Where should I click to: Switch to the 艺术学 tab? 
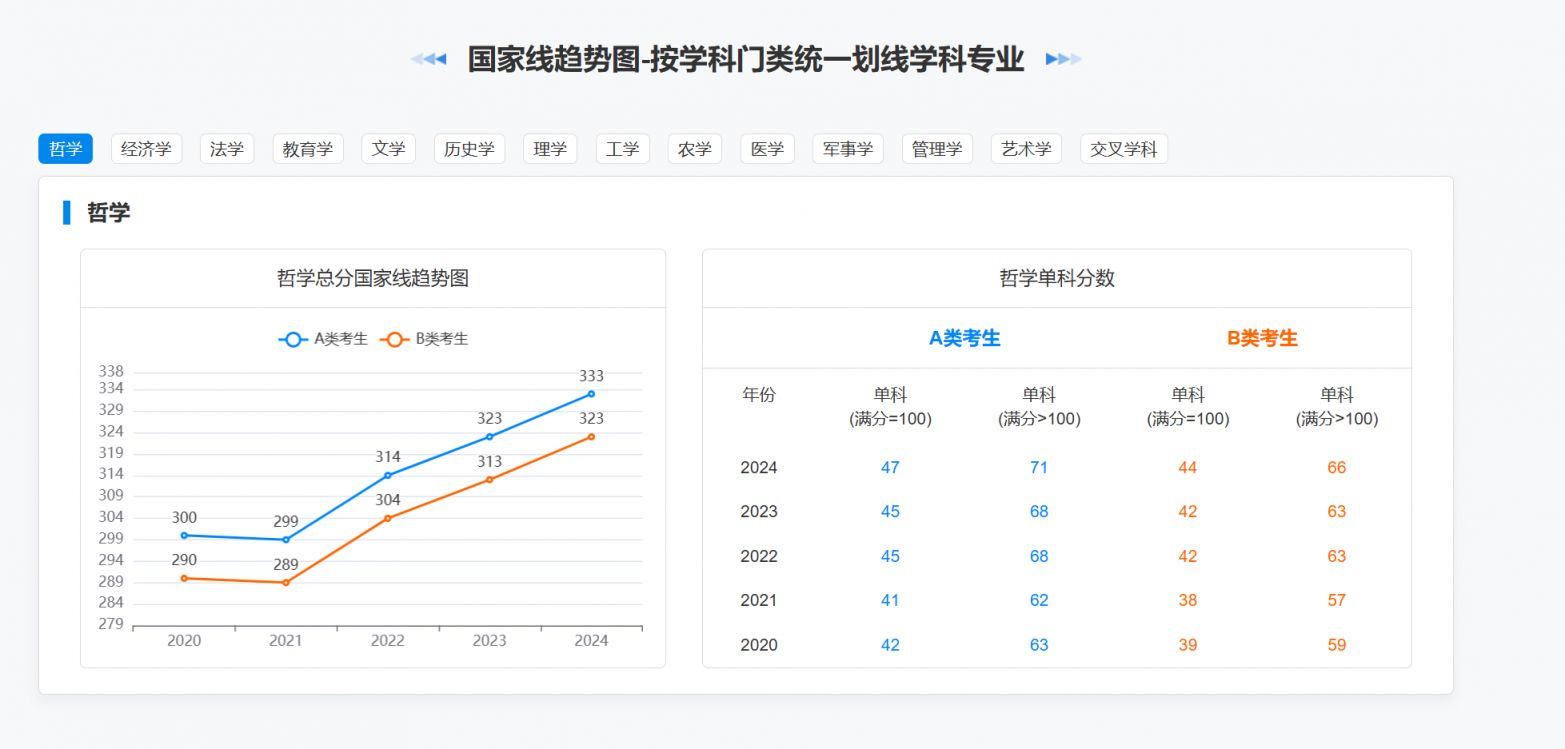click(1026, 149)
